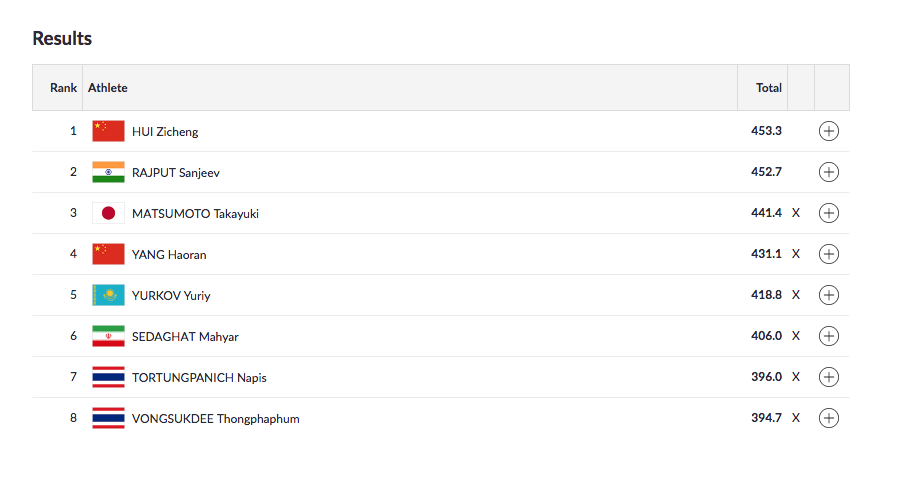This screenshot has height=490, width=905.
Task: Expand SEDAGHAT Mahyar's plus button
Action: click(x=828, y=336)
